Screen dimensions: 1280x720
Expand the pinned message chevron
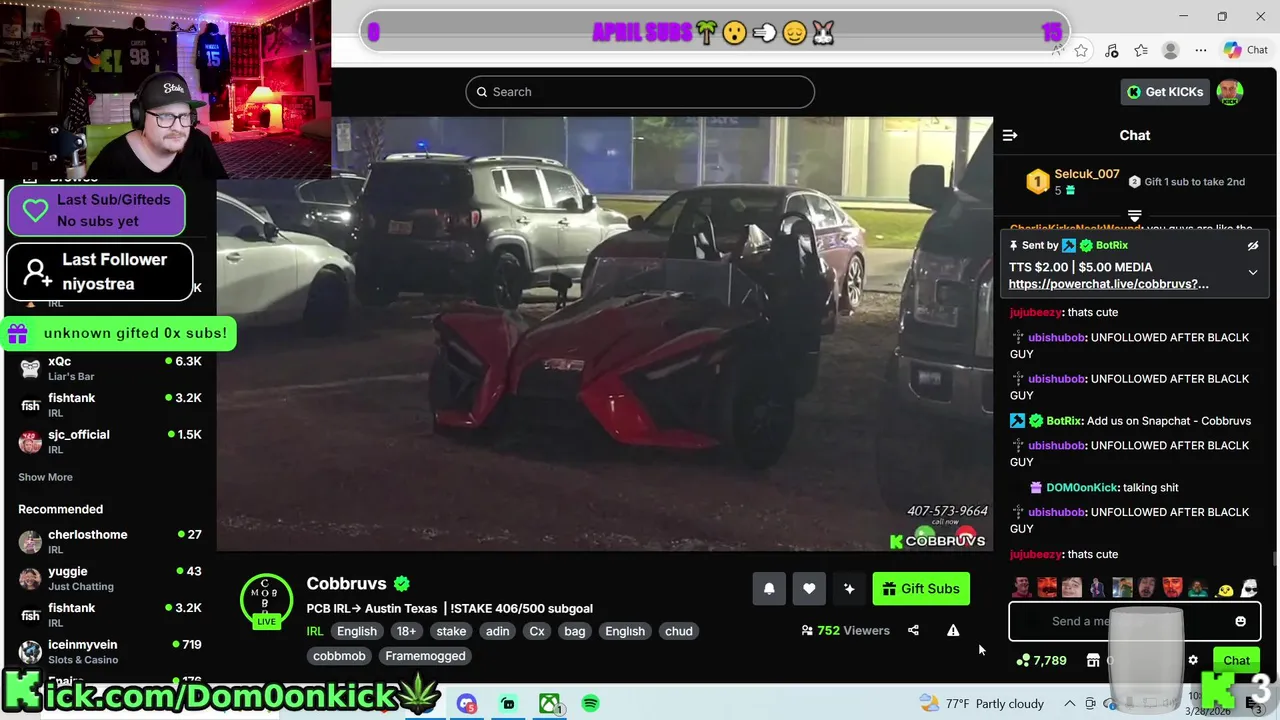coord(1253,272)
